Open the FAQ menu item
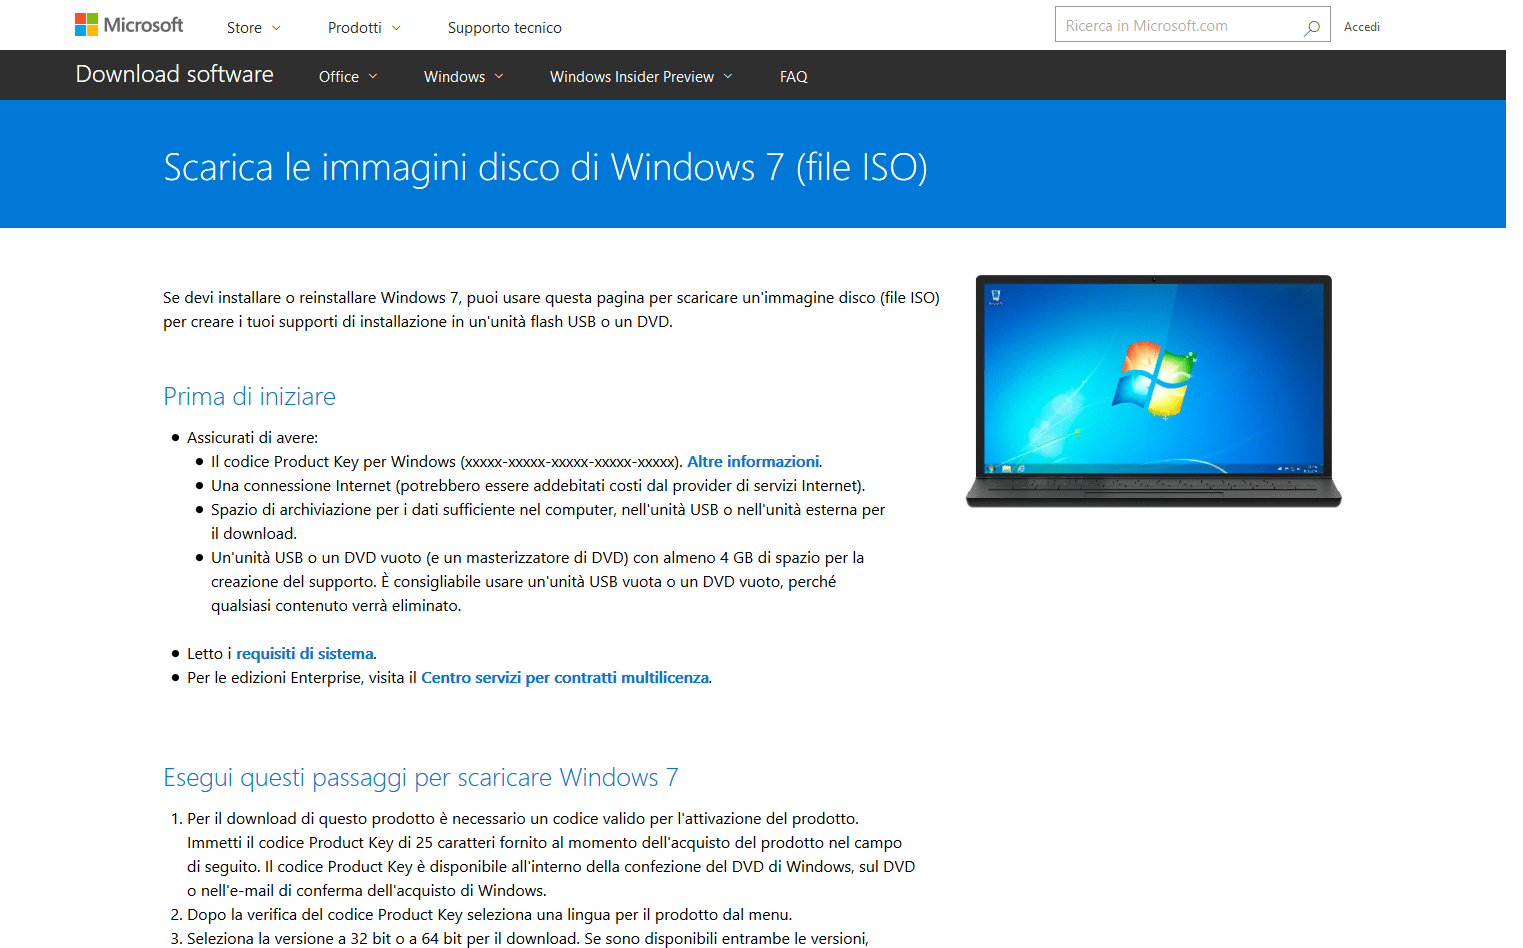The image size is (1523, 948). [793, 77]
